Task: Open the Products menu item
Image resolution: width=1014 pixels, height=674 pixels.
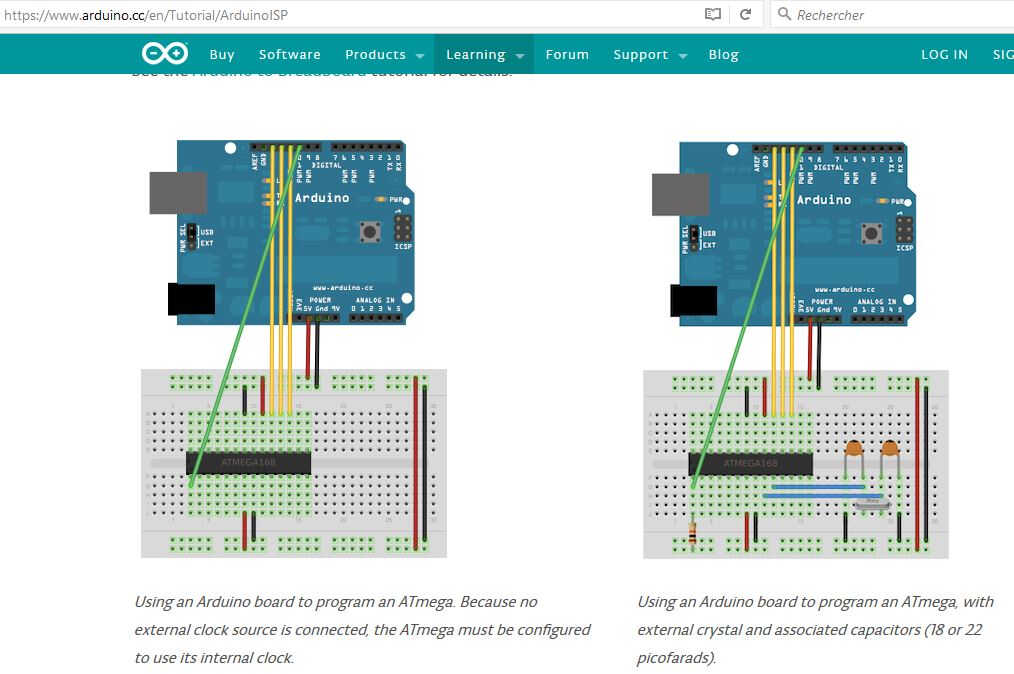Action: point(375,54)
